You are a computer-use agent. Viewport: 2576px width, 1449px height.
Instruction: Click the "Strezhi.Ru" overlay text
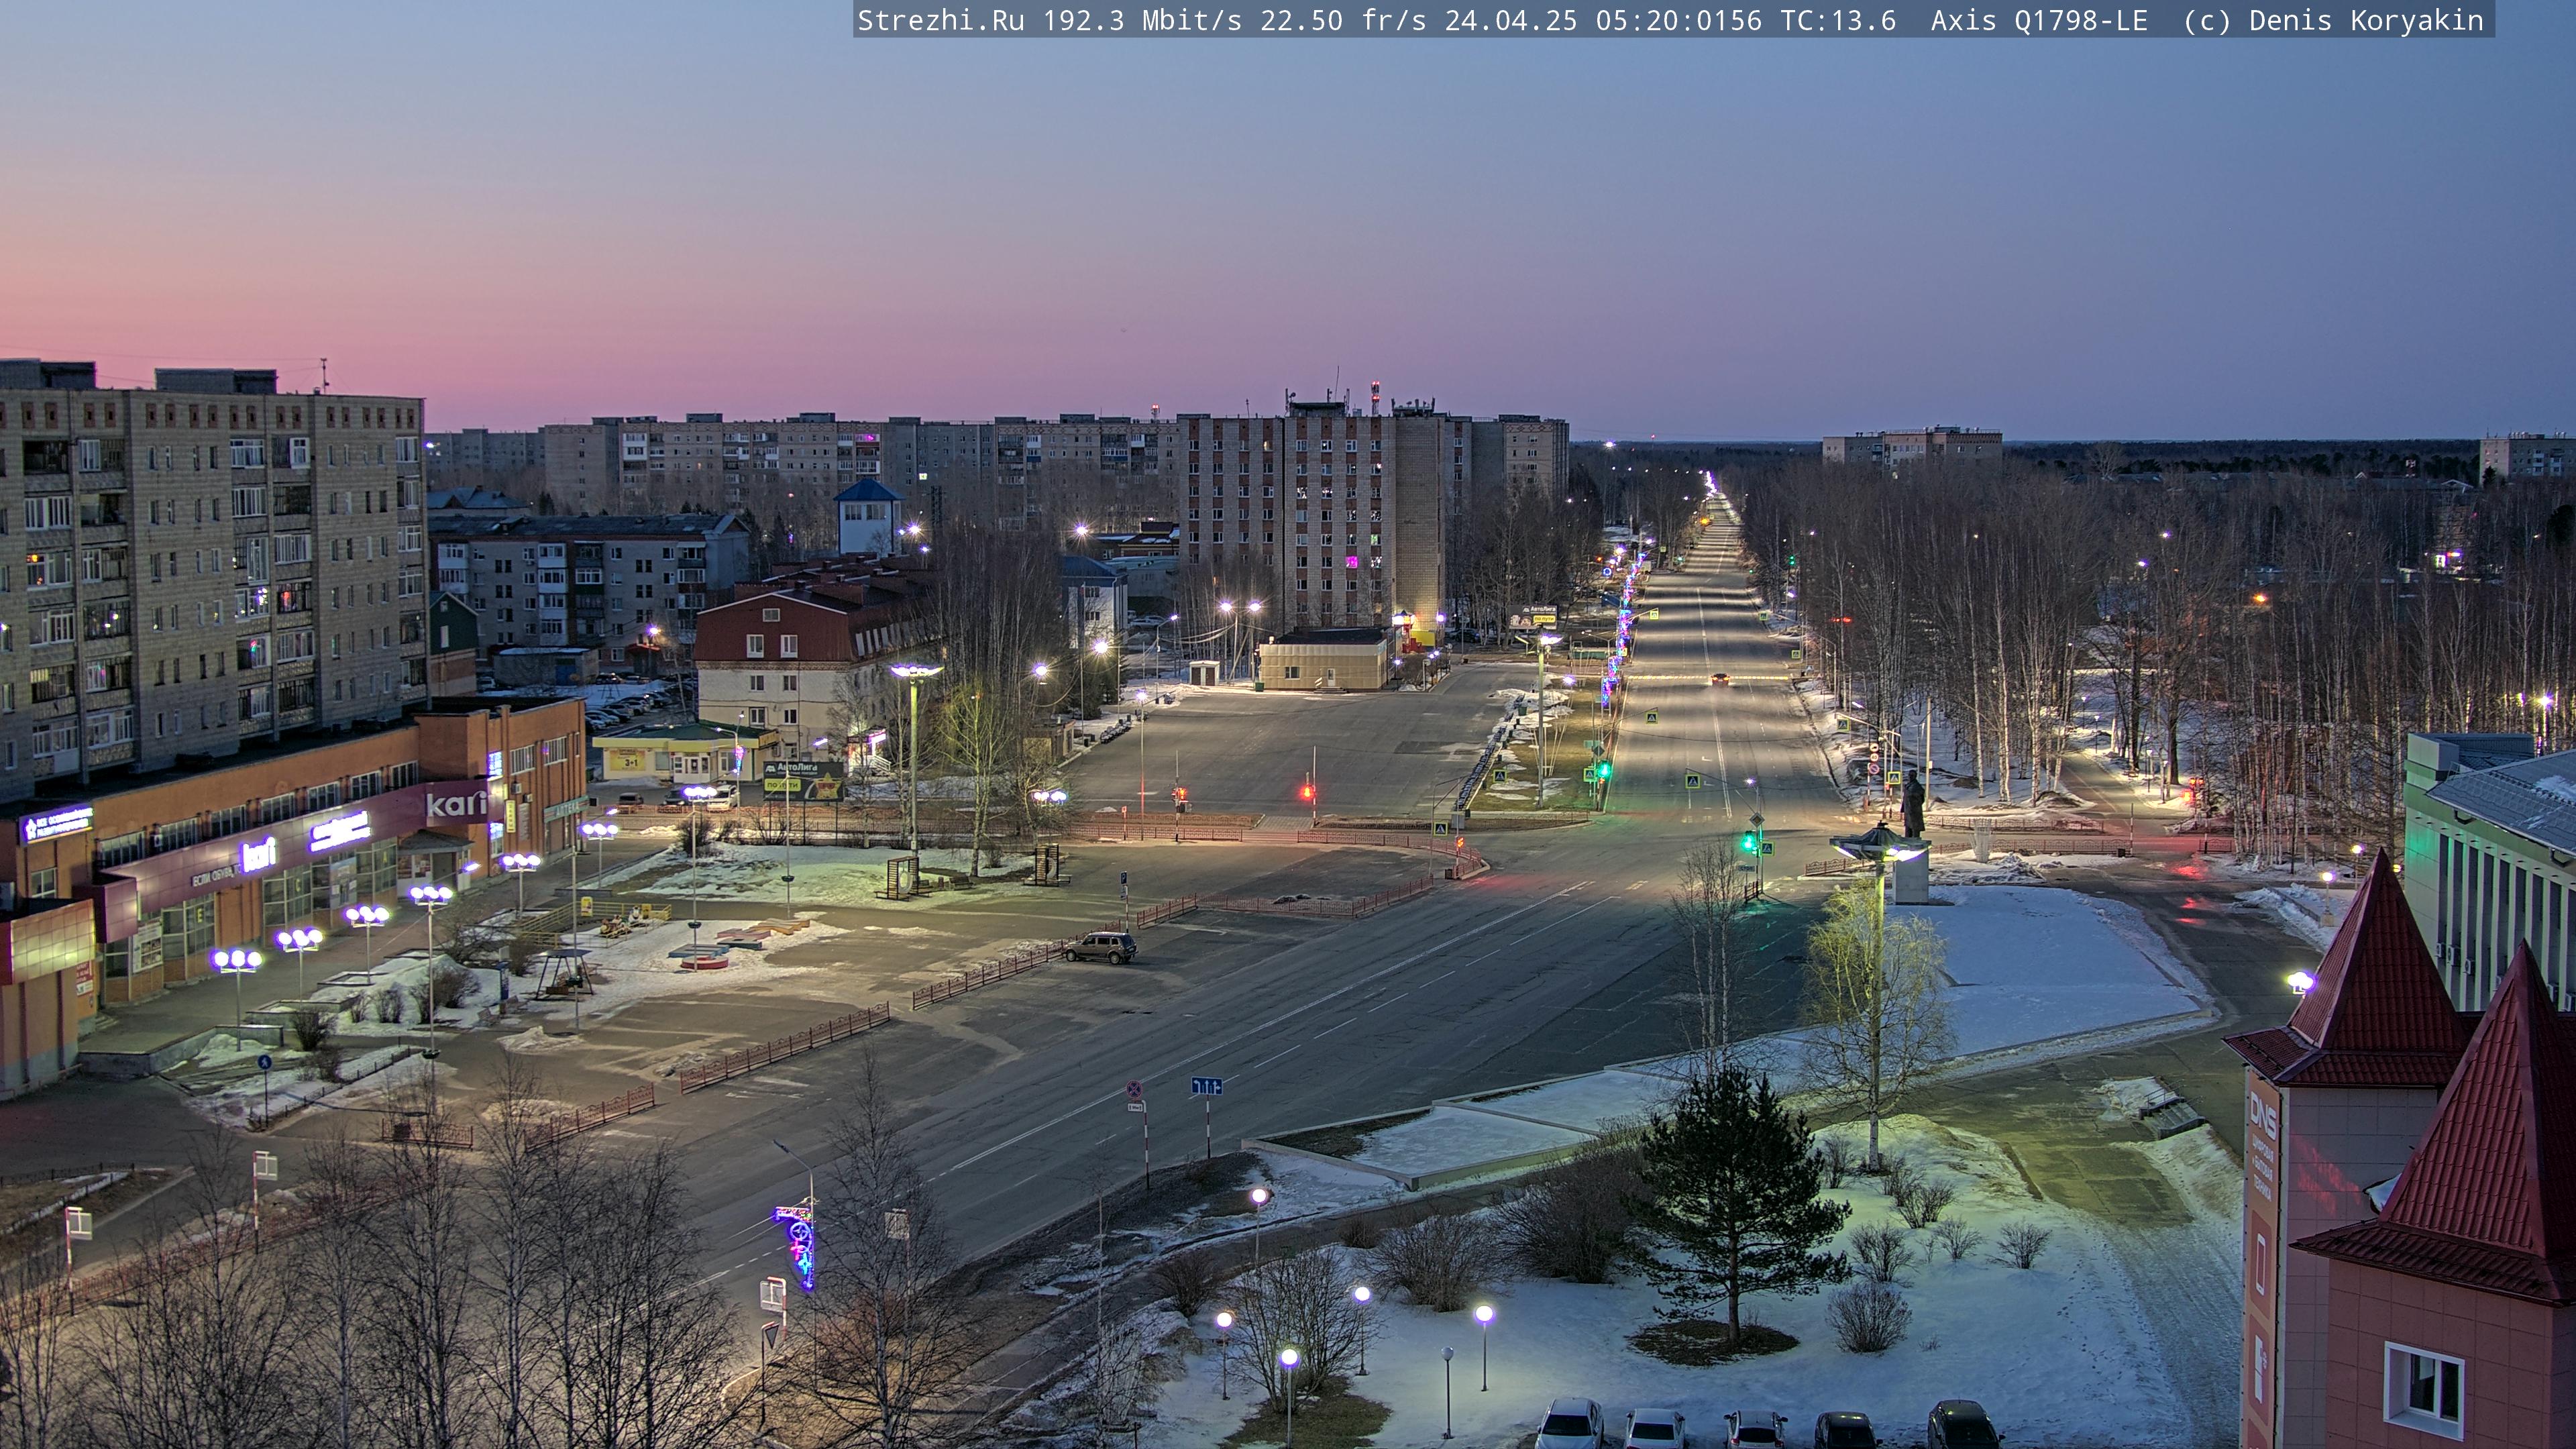pos(941,21)
